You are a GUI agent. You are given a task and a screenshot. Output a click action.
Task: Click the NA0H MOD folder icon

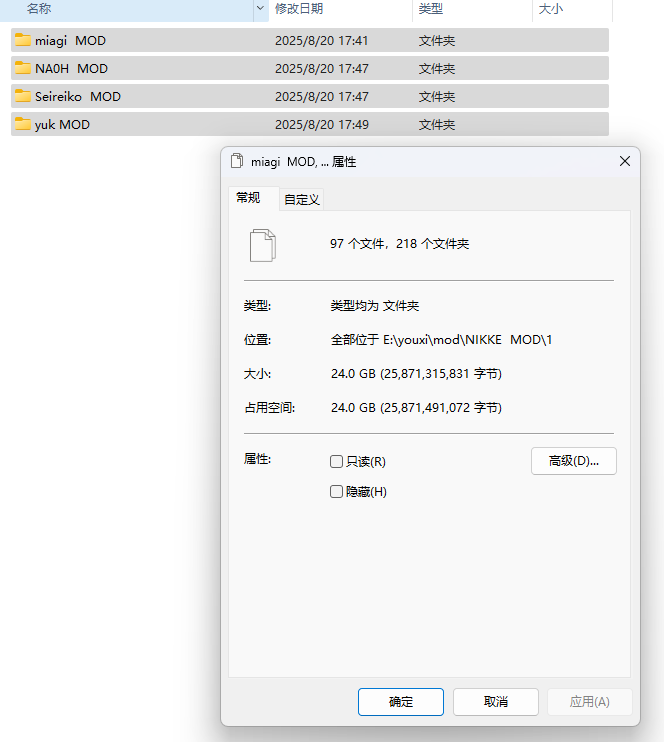coord(23,69)
